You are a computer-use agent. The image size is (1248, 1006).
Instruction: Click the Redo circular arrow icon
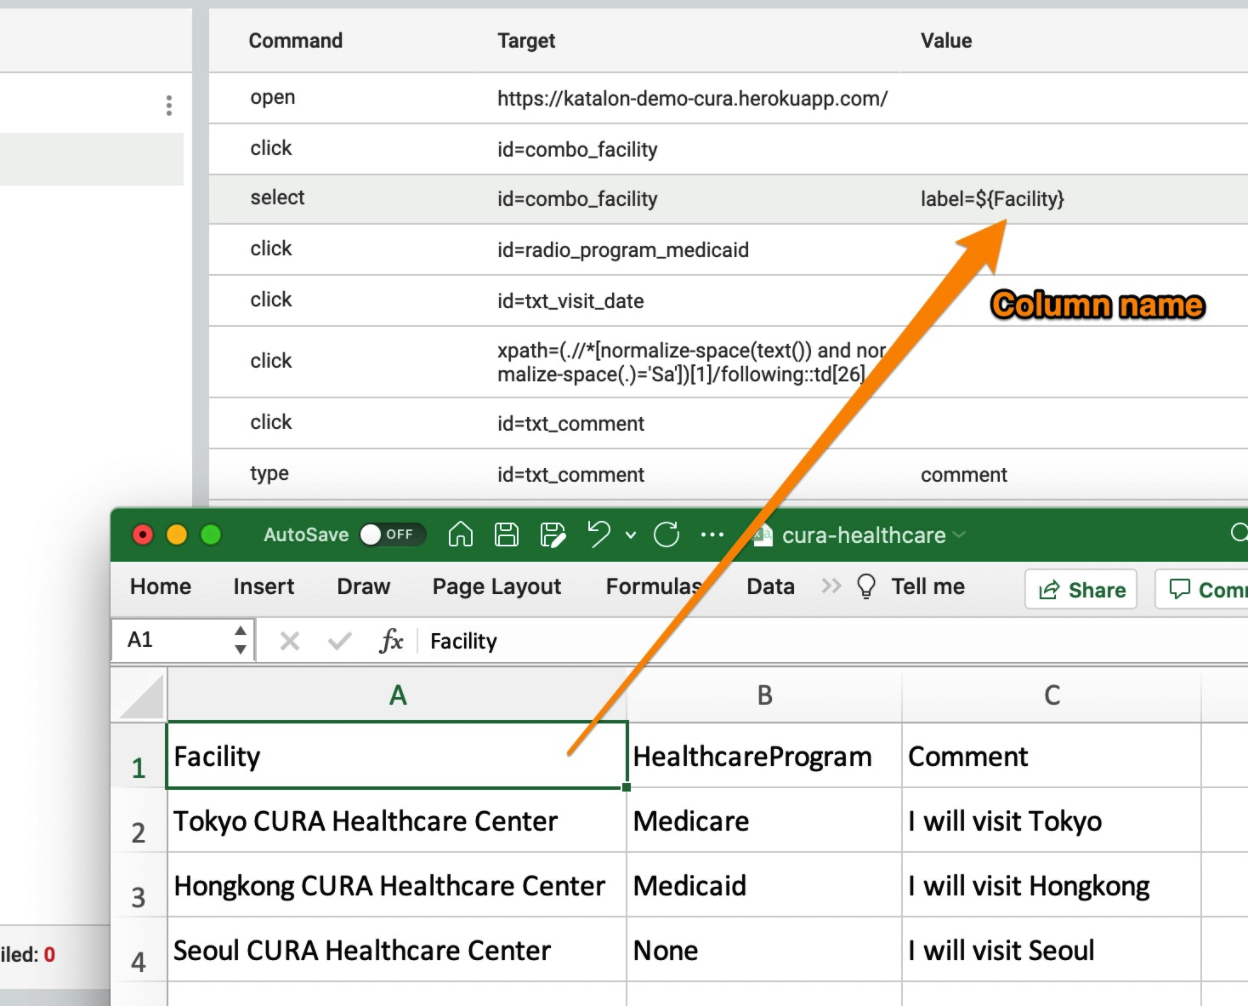665,535
